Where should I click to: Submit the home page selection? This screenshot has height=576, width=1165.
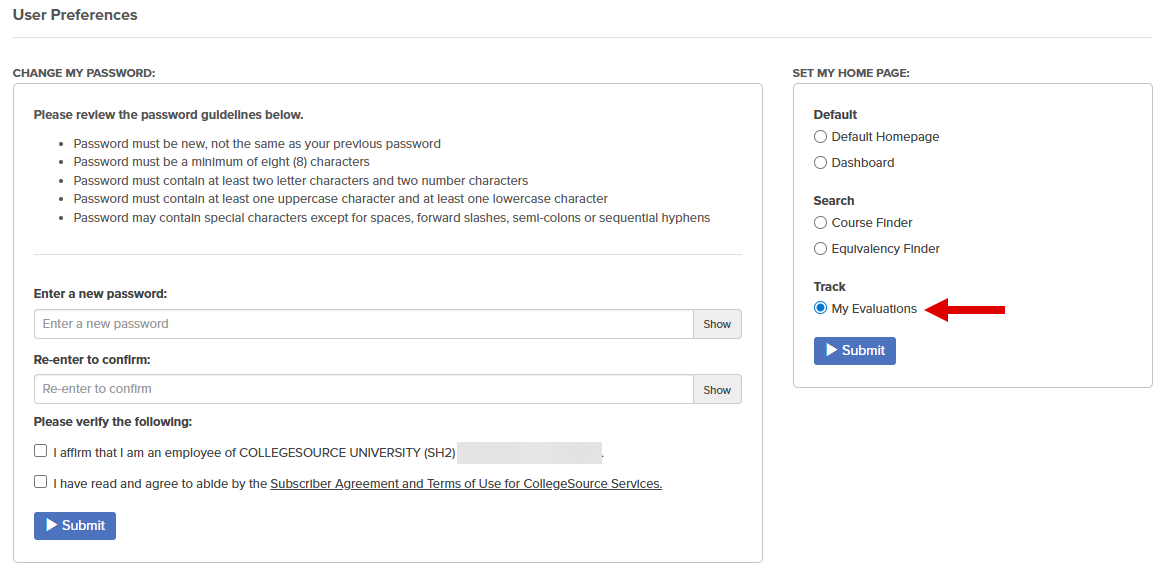point(854,351)
